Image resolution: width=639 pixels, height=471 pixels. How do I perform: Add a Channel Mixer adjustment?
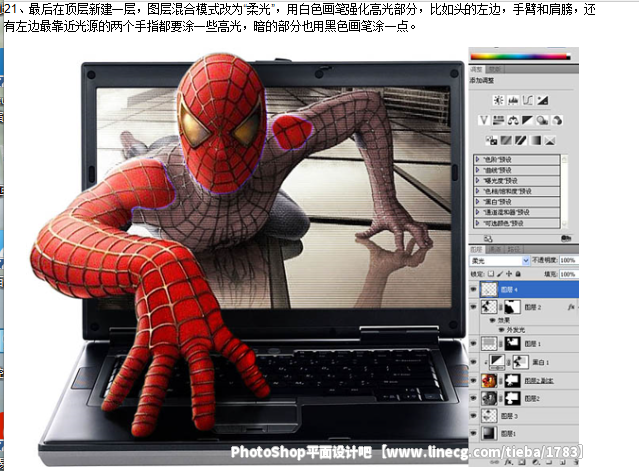coord(557,120)
